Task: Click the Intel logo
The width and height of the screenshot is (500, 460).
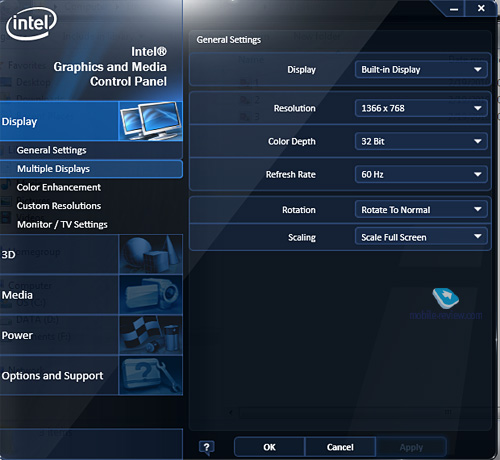Action: (x=31, y=24)
